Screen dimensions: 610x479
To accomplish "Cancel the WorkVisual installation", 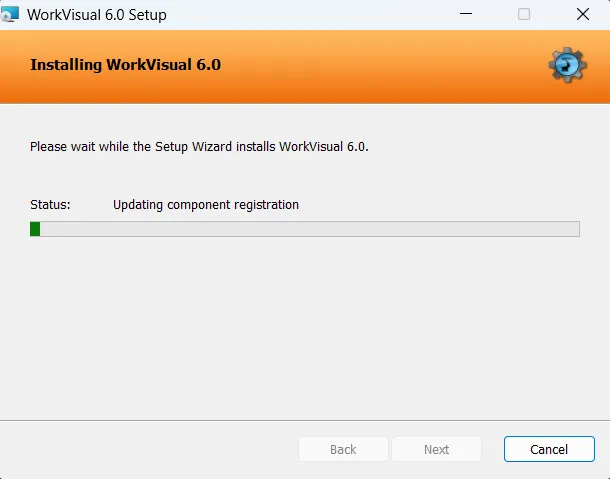I will [x=549, y=449].
